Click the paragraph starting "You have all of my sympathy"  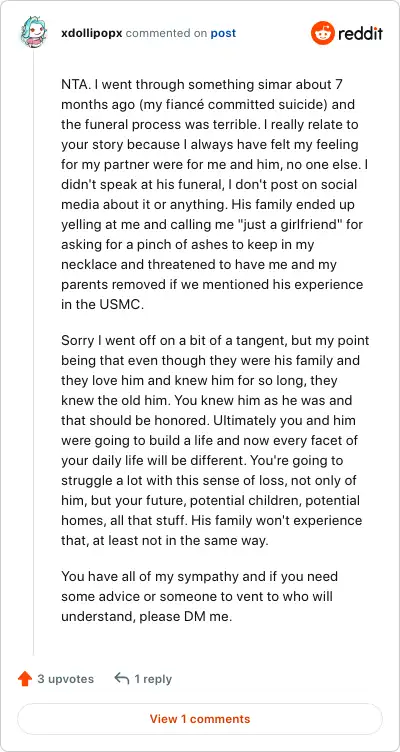pyautogui.click(x=199, y=596)
